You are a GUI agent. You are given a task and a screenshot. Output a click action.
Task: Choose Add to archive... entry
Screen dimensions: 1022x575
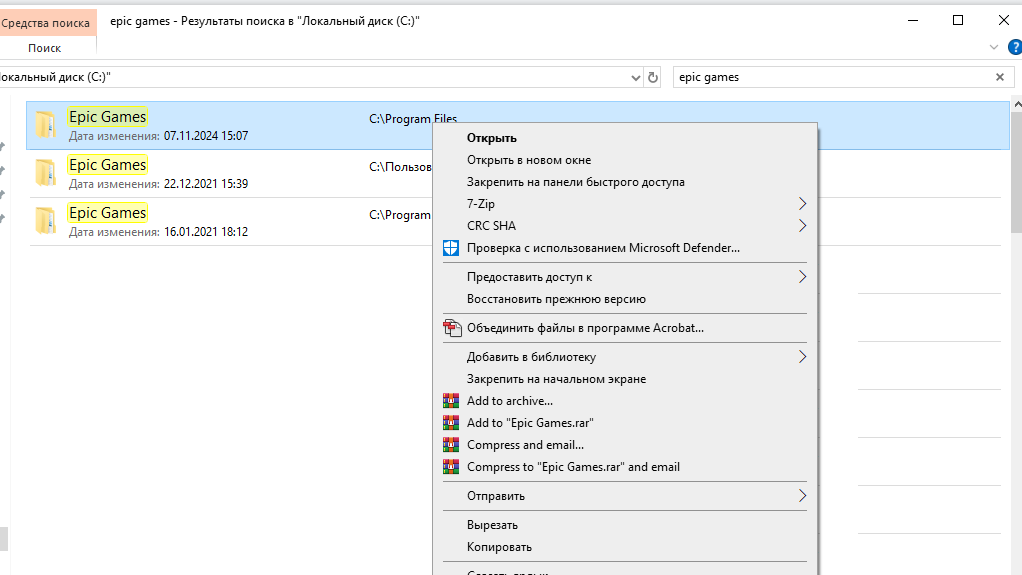coord(510,401)
